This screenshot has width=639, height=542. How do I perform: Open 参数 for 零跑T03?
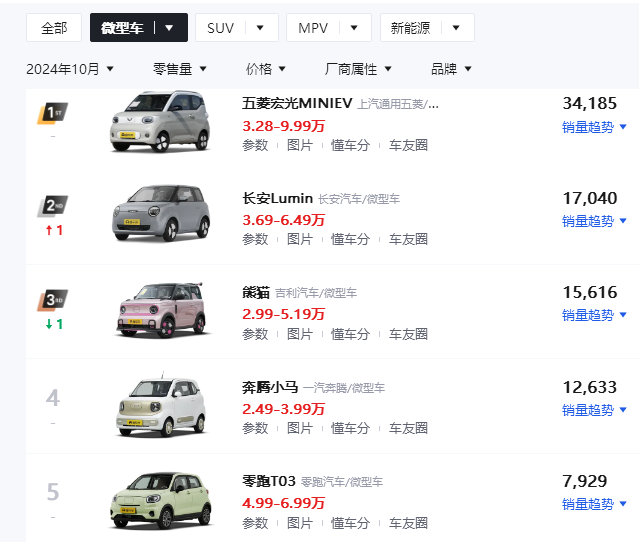coord(256,523)
